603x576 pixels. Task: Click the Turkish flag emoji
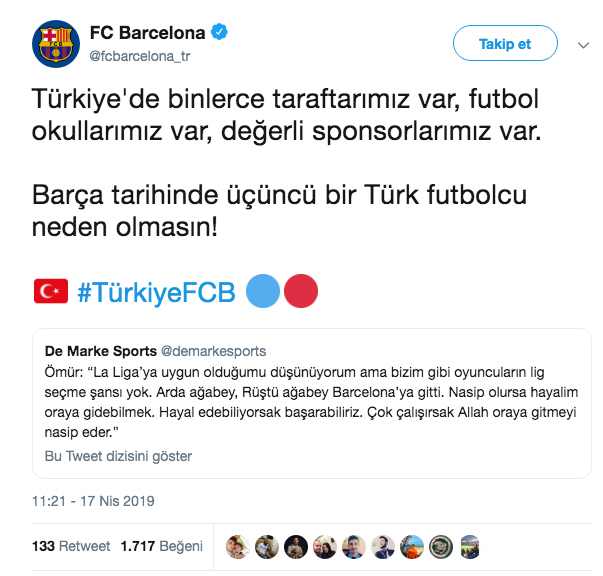(50, 291)
